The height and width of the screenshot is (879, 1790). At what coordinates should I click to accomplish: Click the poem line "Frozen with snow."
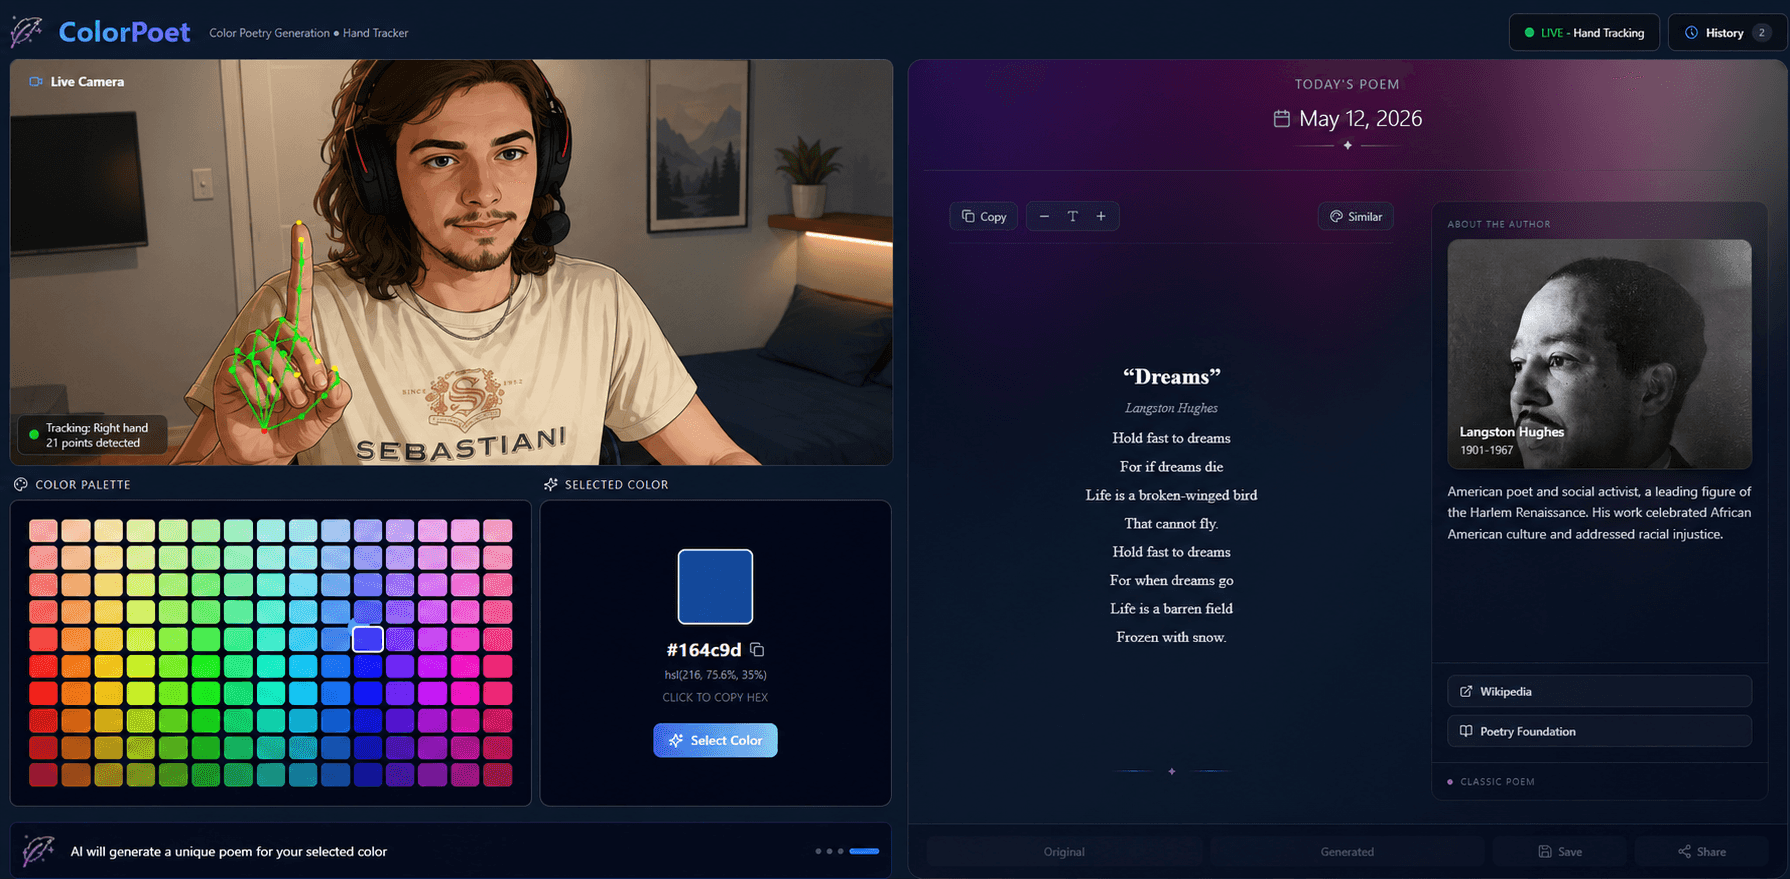click(1171, 637)
